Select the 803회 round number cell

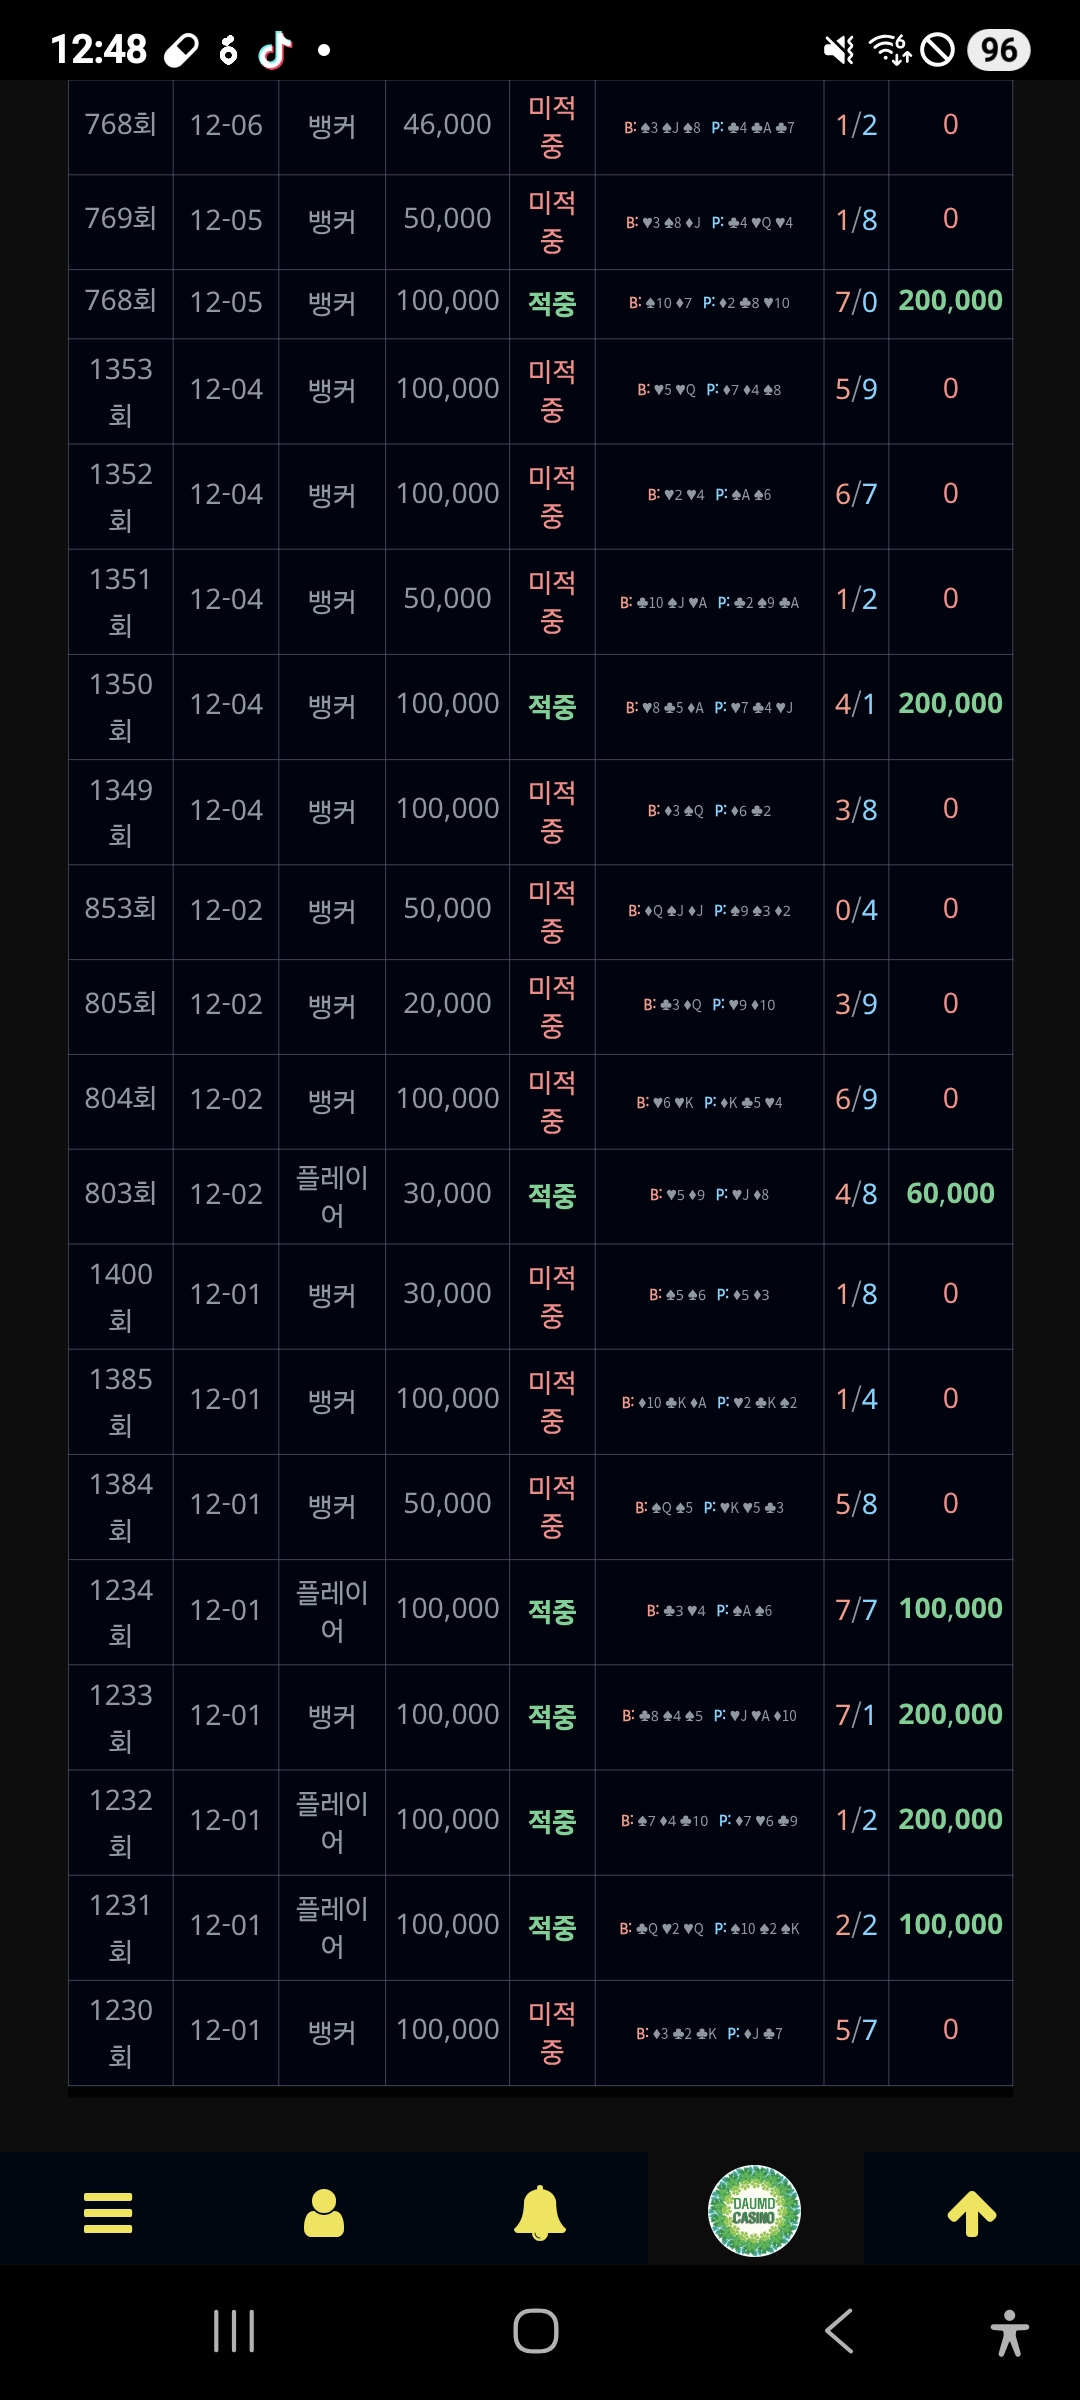(121, 1194)
